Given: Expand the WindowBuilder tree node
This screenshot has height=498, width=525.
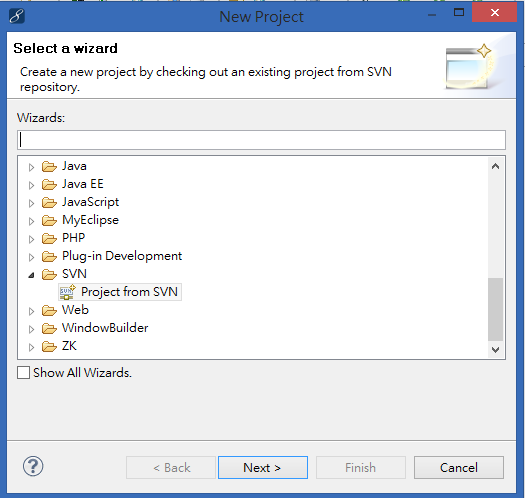Looking at the screenshot, I should click(x=31, y=329).
